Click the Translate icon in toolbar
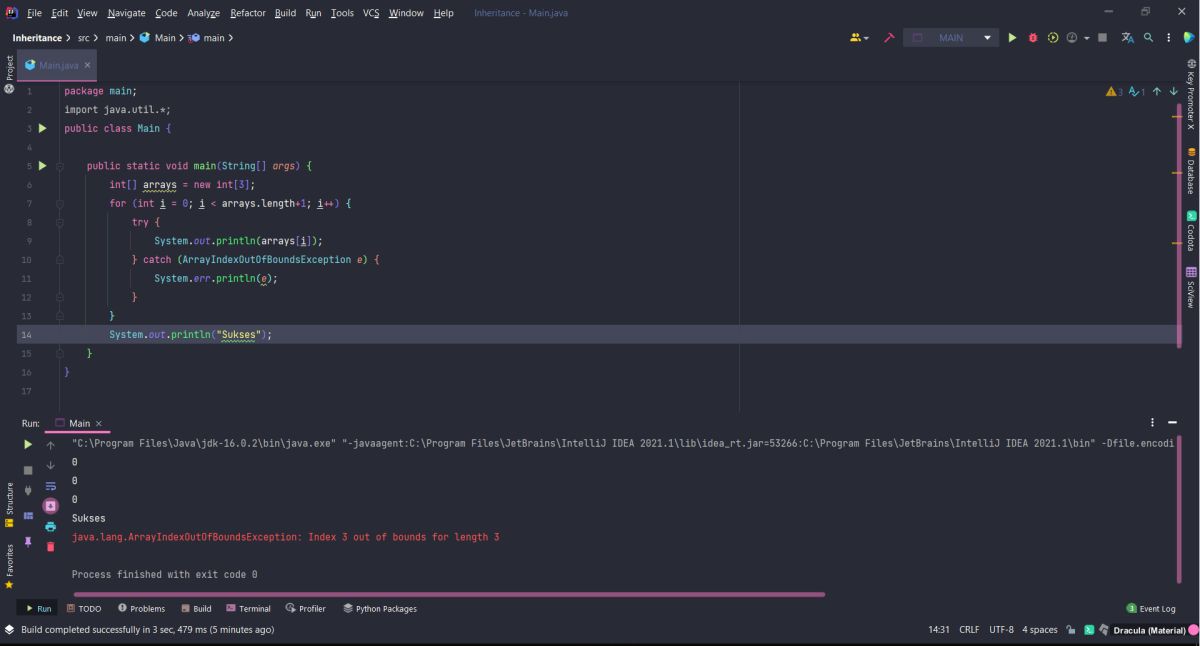1200x646 pixels. [x=1128, y=38]
